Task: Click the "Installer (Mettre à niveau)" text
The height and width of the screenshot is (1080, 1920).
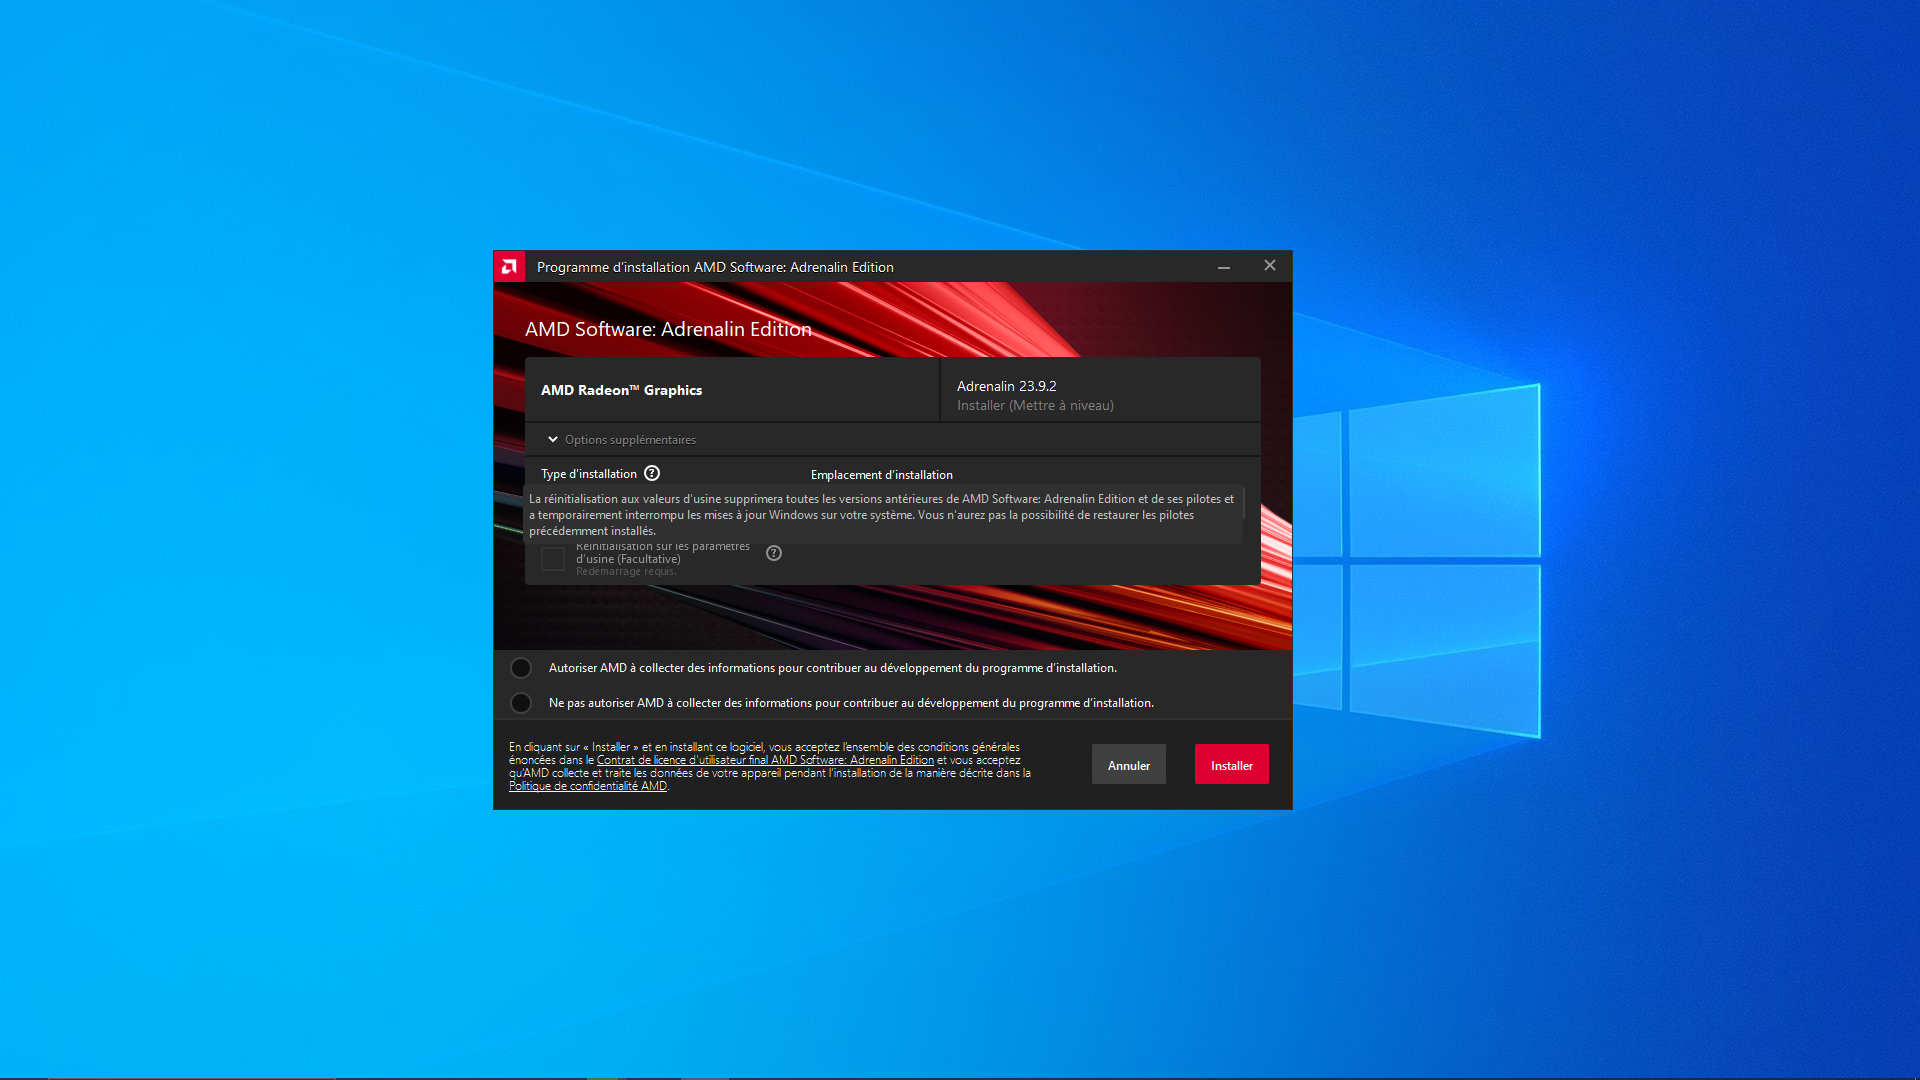Action: 1035,405
